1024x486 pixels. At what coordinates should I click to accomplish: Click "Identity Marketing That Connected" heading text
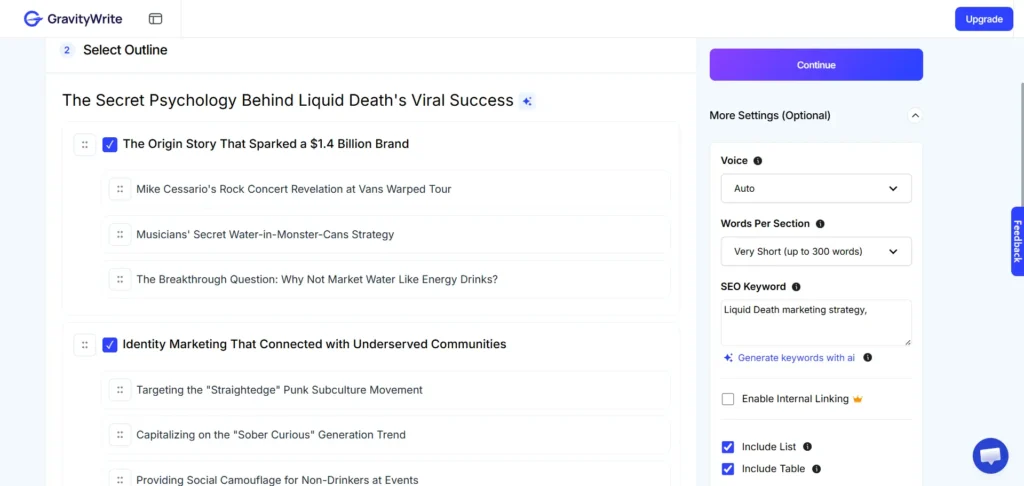315,344
